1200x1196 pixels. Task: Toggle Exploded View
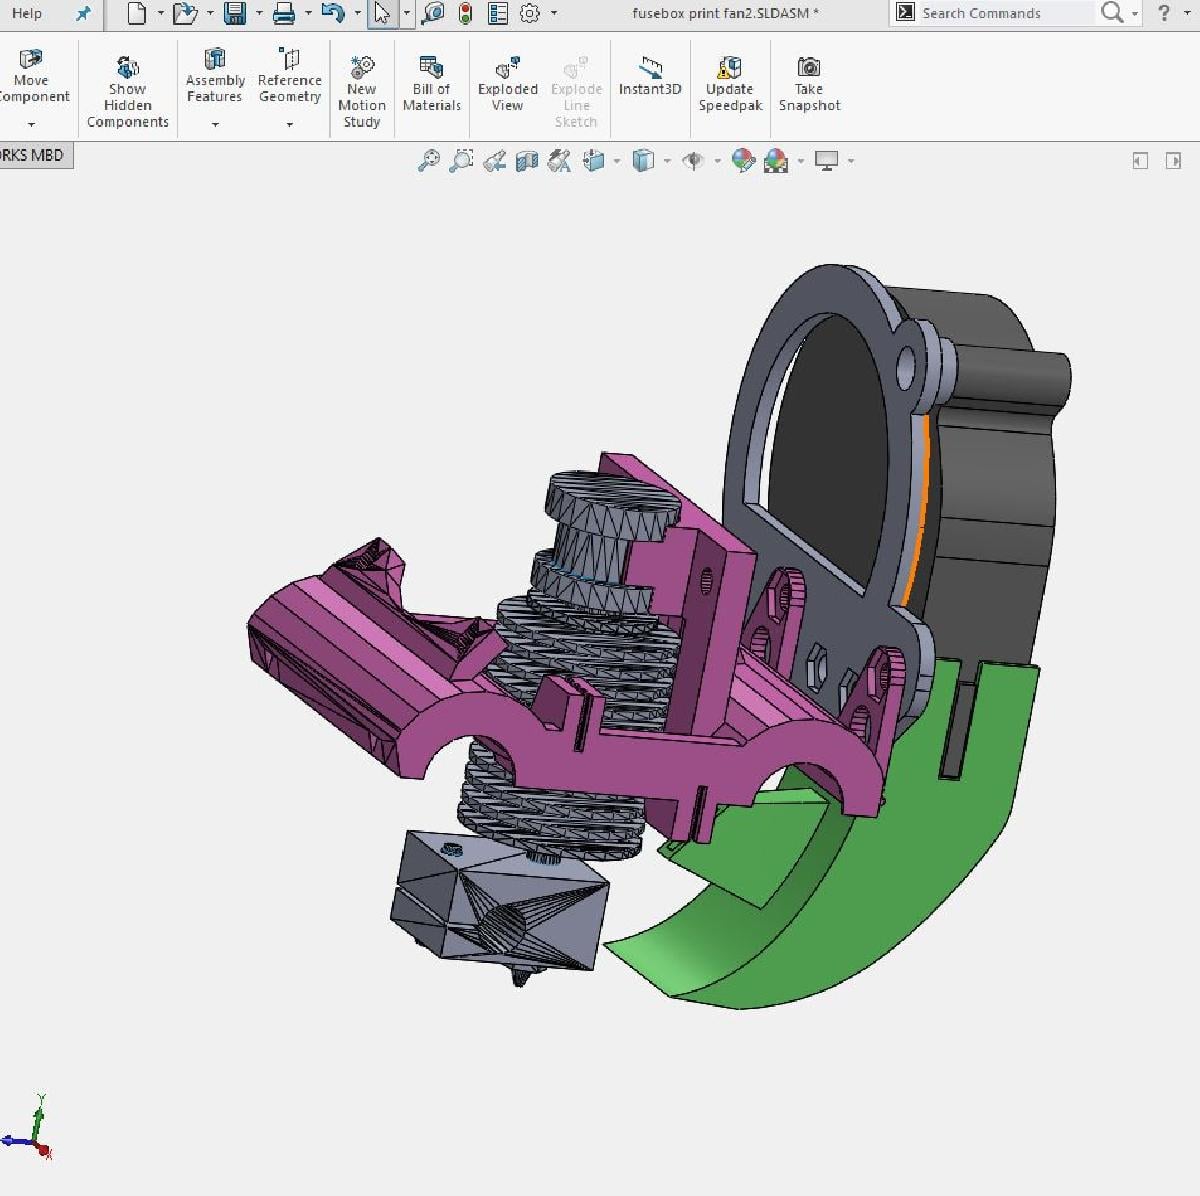pyautogui.click(x=507, y=83)
